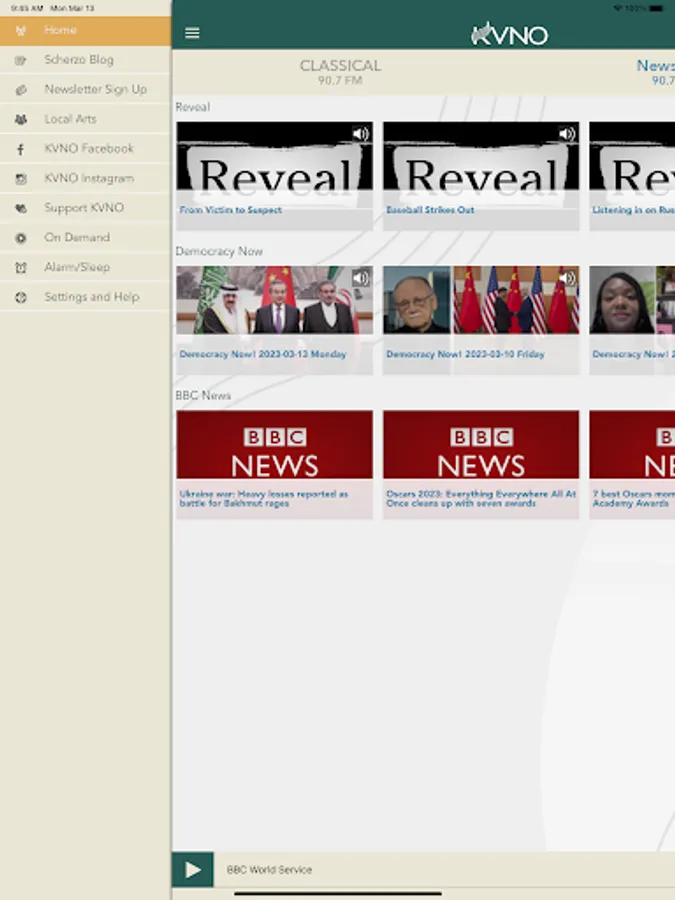Open KVNO Facebook menu item
The height and width of the screenshot is (900, 675).
86,149
